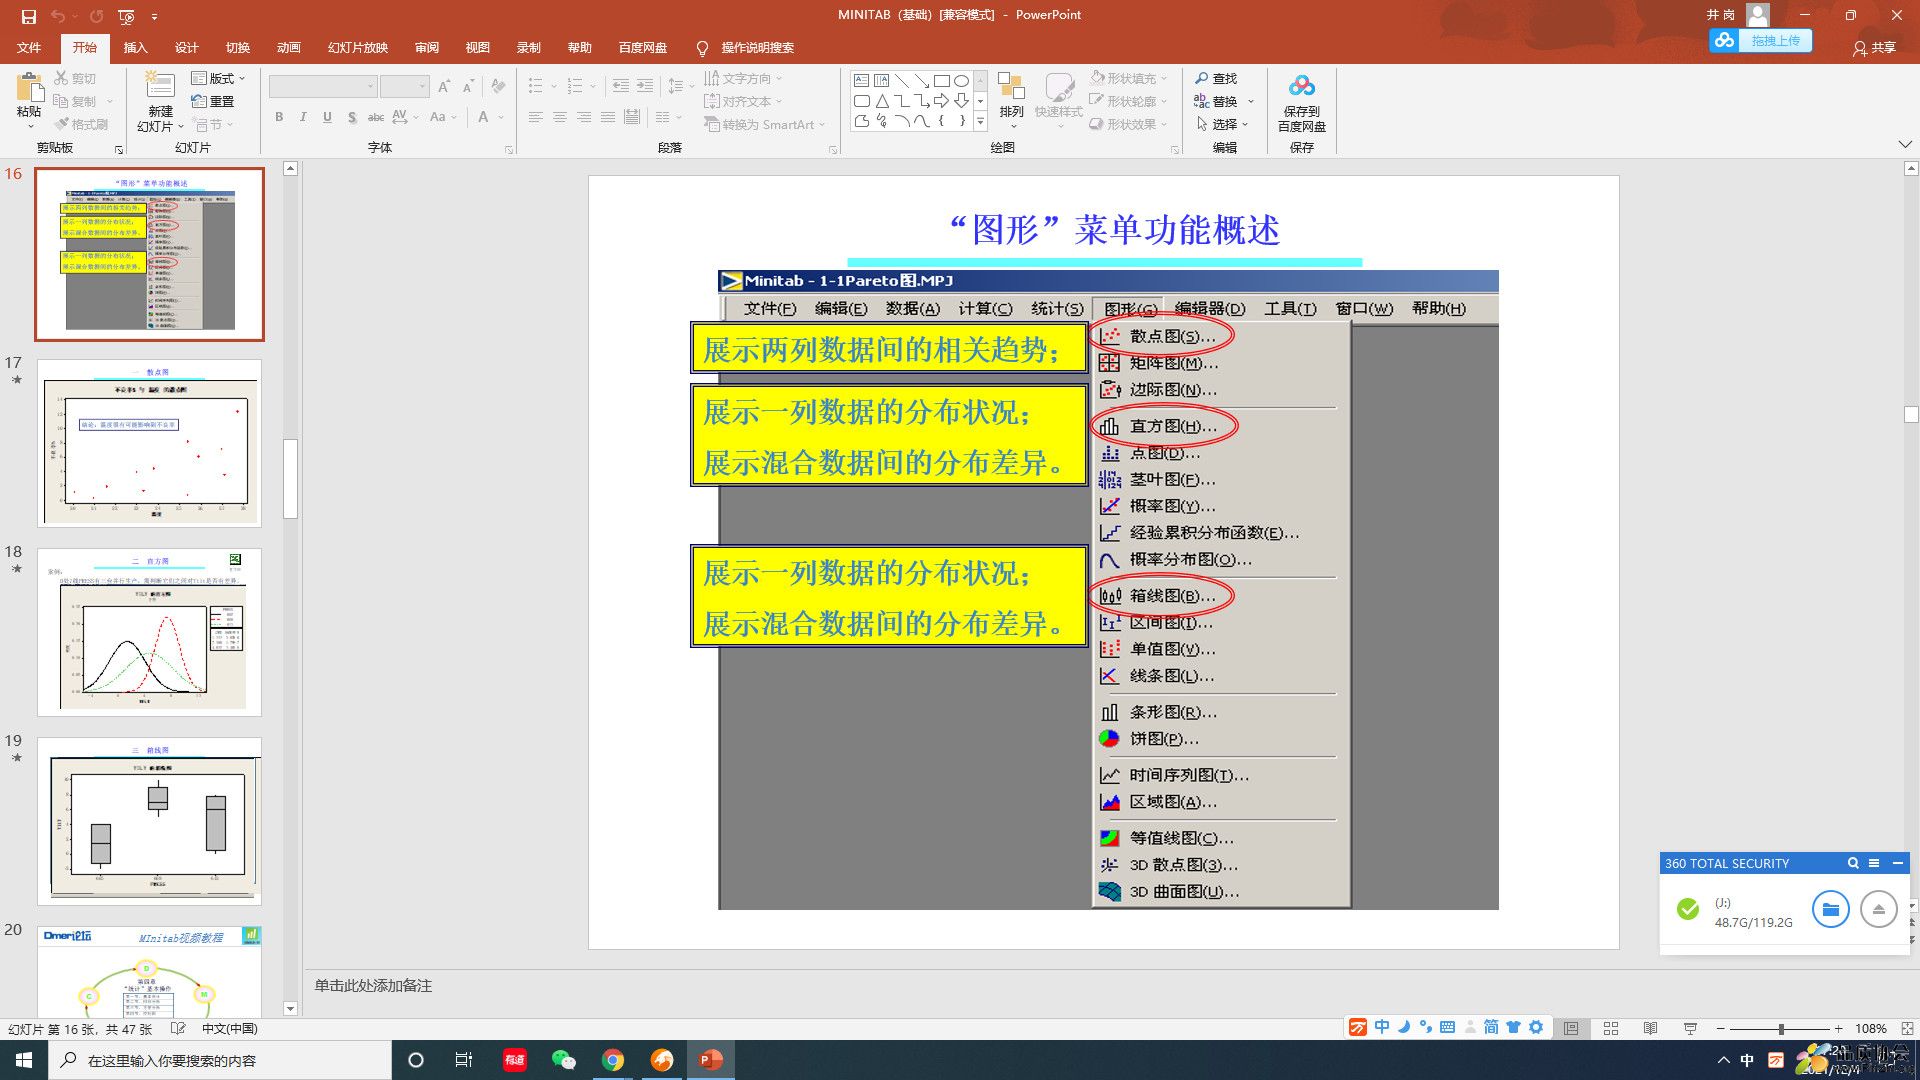Reset the slide with 重置
The width and height of the screenshot is (1920, 1080).
(x=213, y=101)
